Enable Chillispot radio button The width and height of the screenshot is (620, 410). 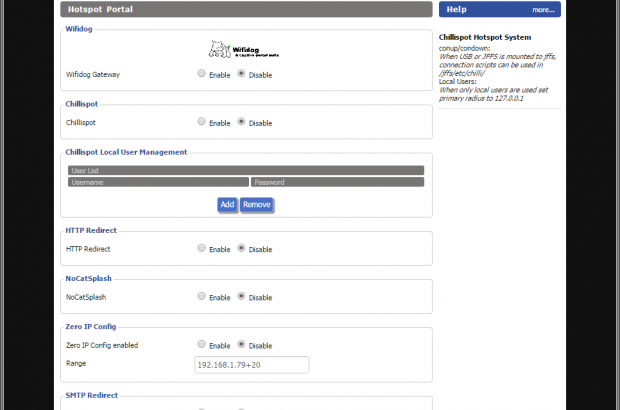coord(202,122)
